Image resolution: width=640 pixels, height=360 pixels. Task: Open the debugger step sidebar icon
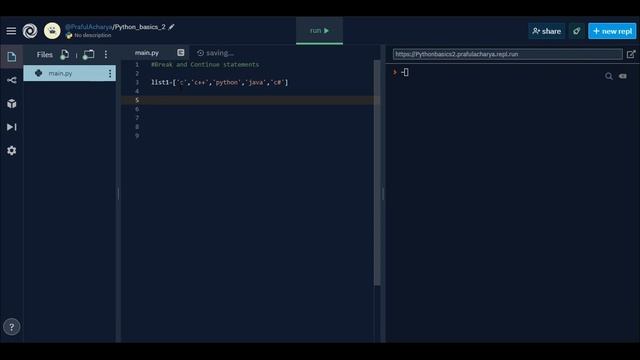pyautogui.click(x=11, y=127)
